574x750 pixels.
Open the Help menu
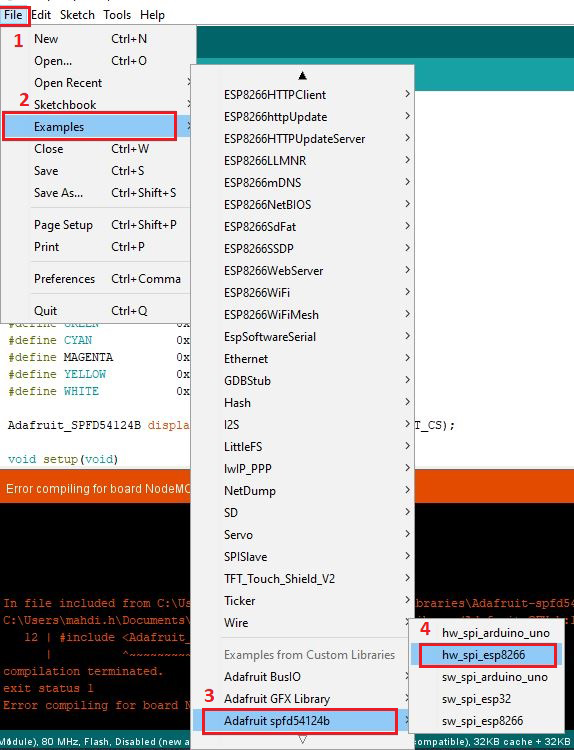tap(152, 15)
